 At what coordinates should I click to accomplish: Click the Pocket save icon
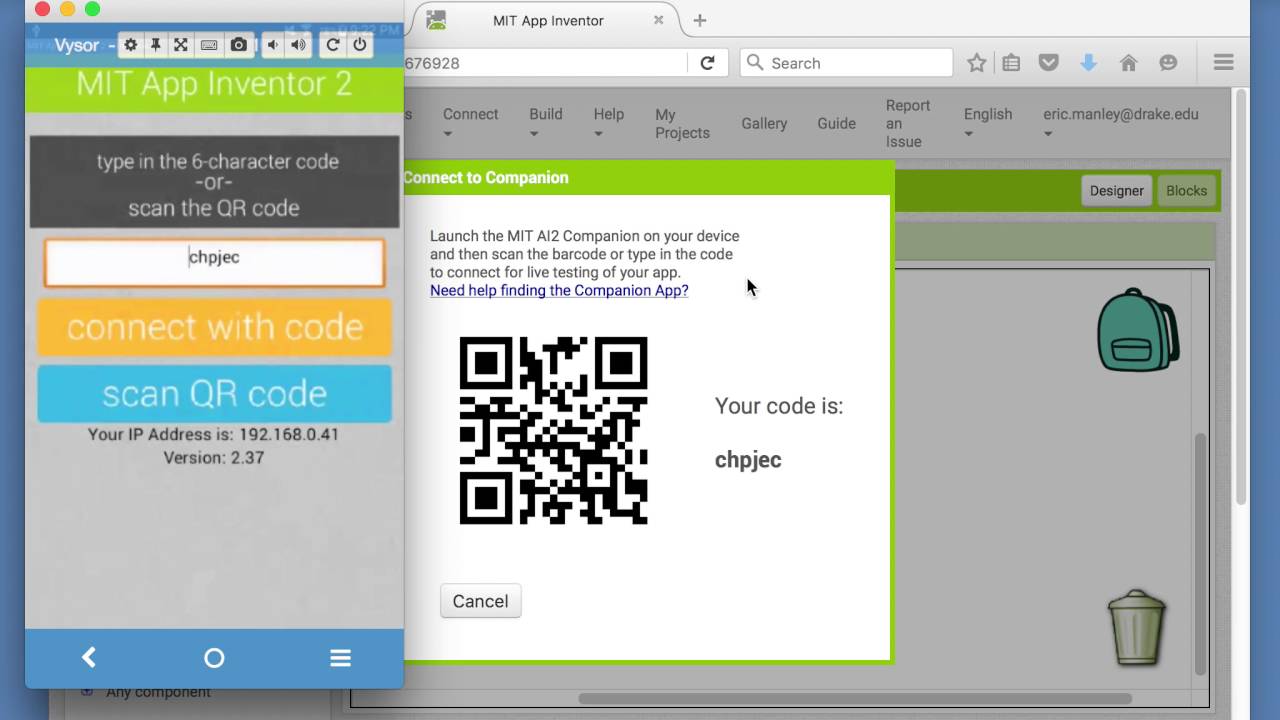coord(1048,63)
